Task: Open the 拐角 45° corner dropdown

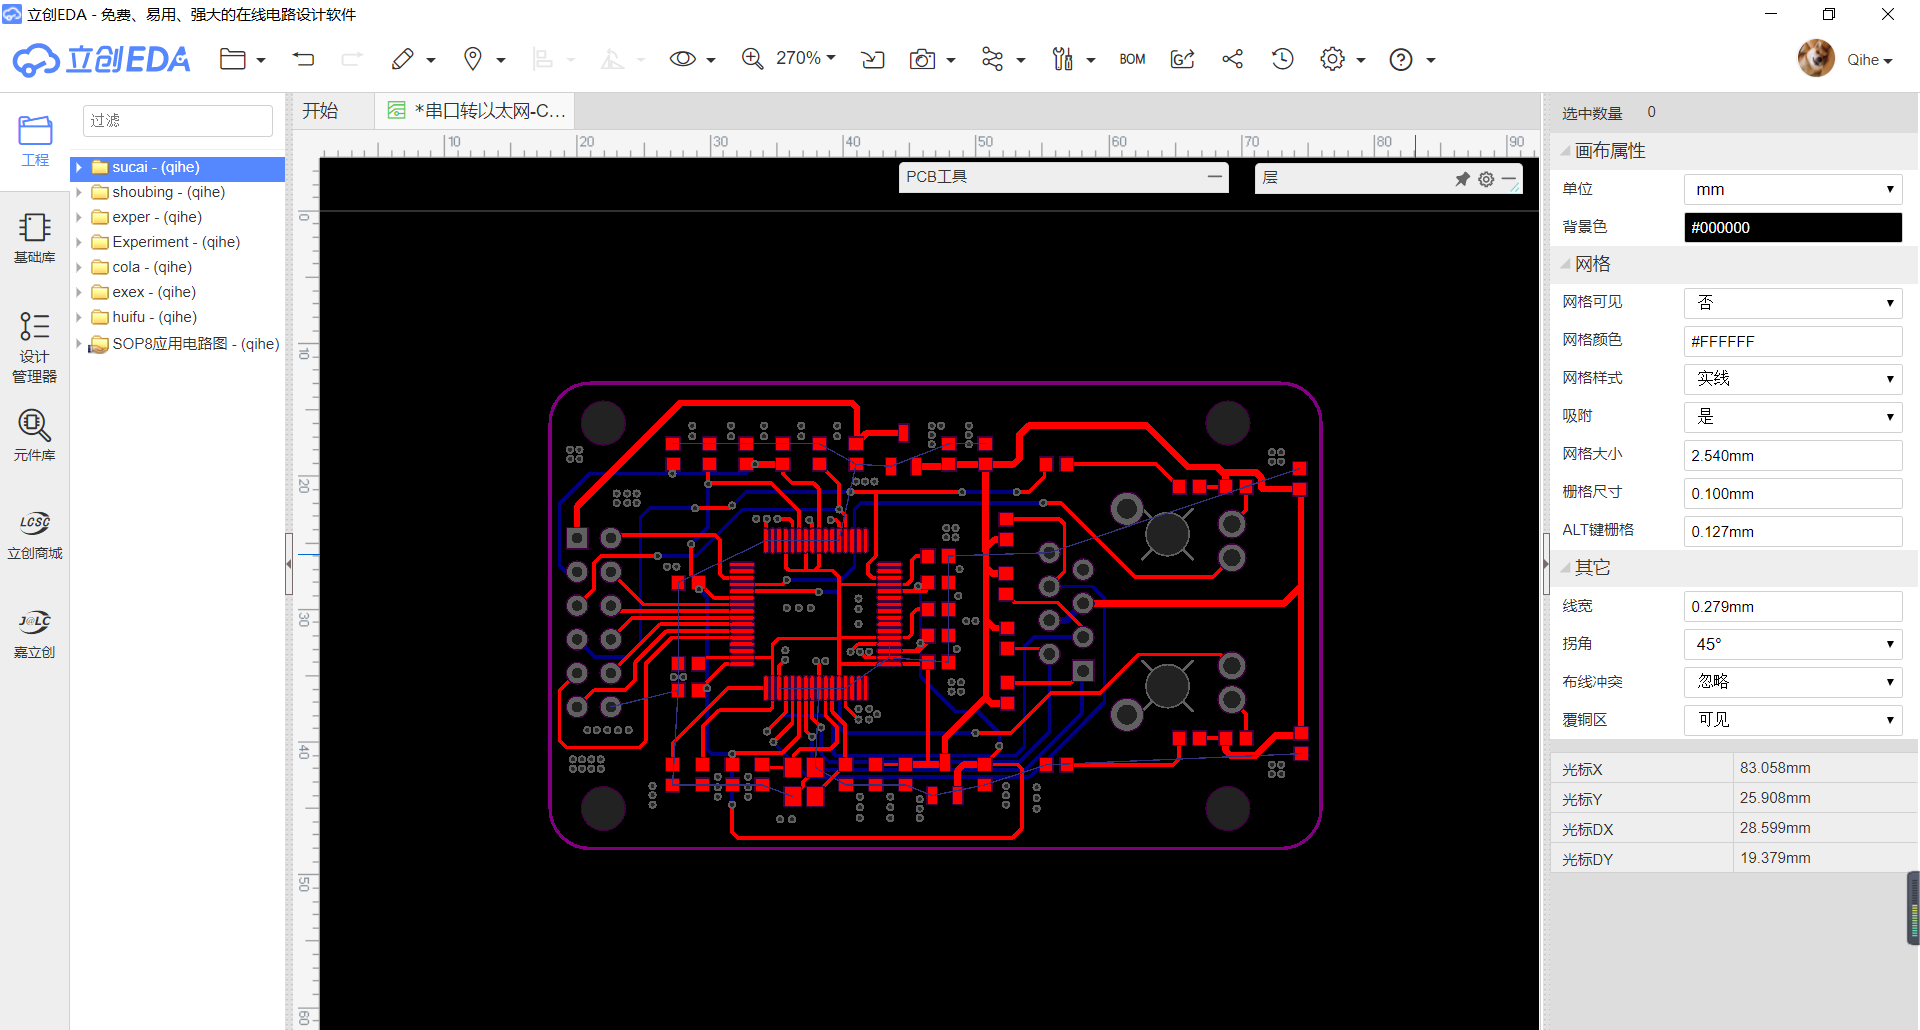Action: [x=1792, y=644]
